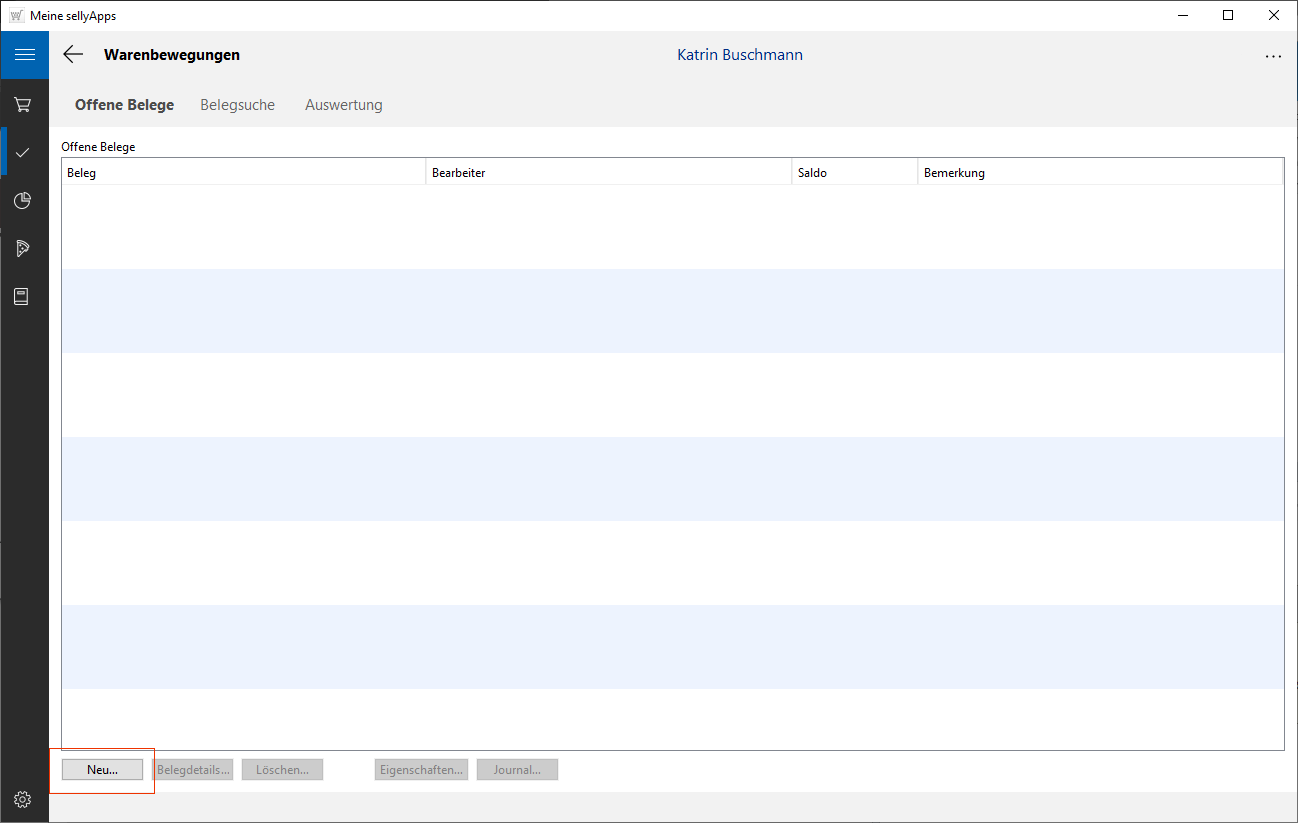
Task: Click the Löschen... button
Action: tap(282, 770)
